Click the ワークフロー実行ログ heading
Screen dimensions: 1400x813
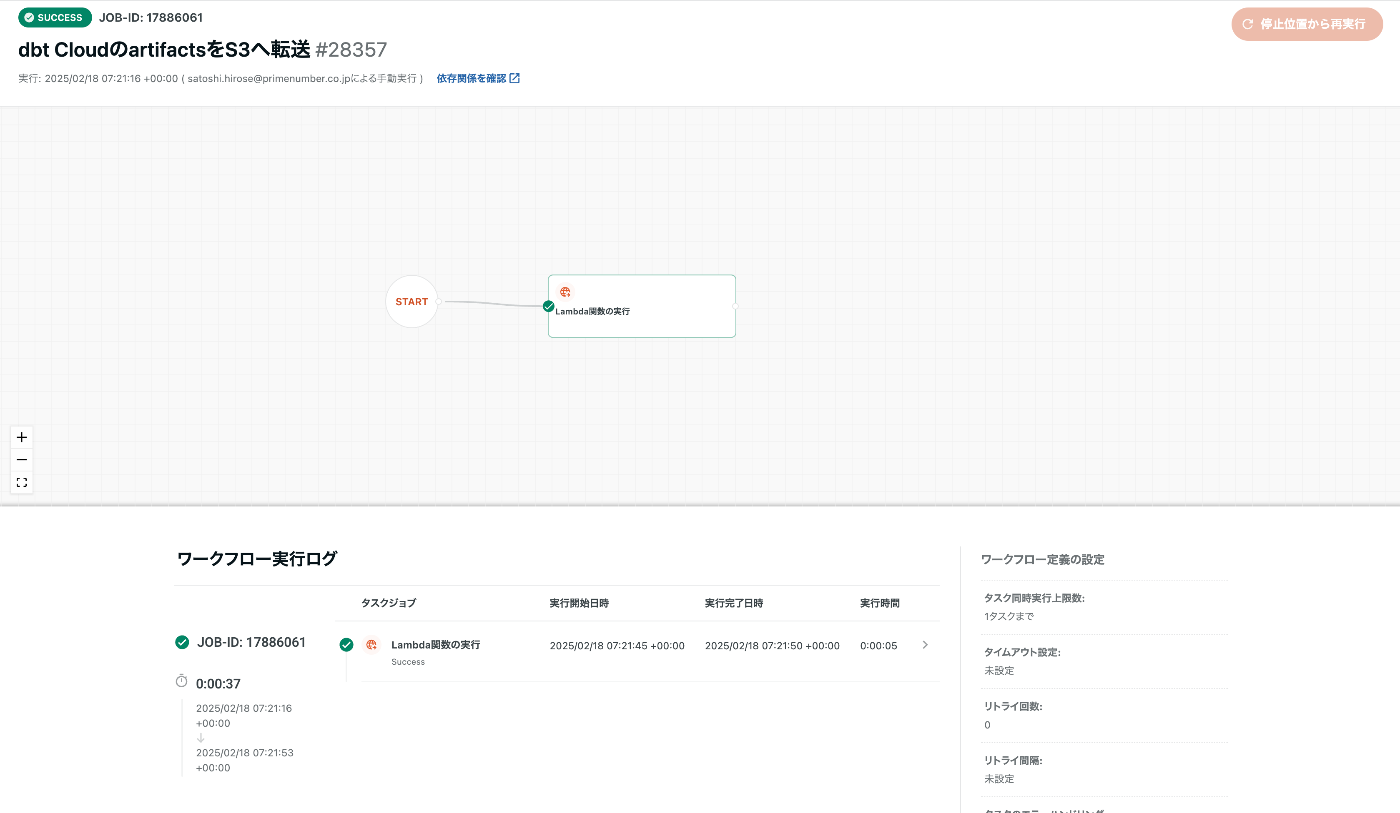(257, 558)
